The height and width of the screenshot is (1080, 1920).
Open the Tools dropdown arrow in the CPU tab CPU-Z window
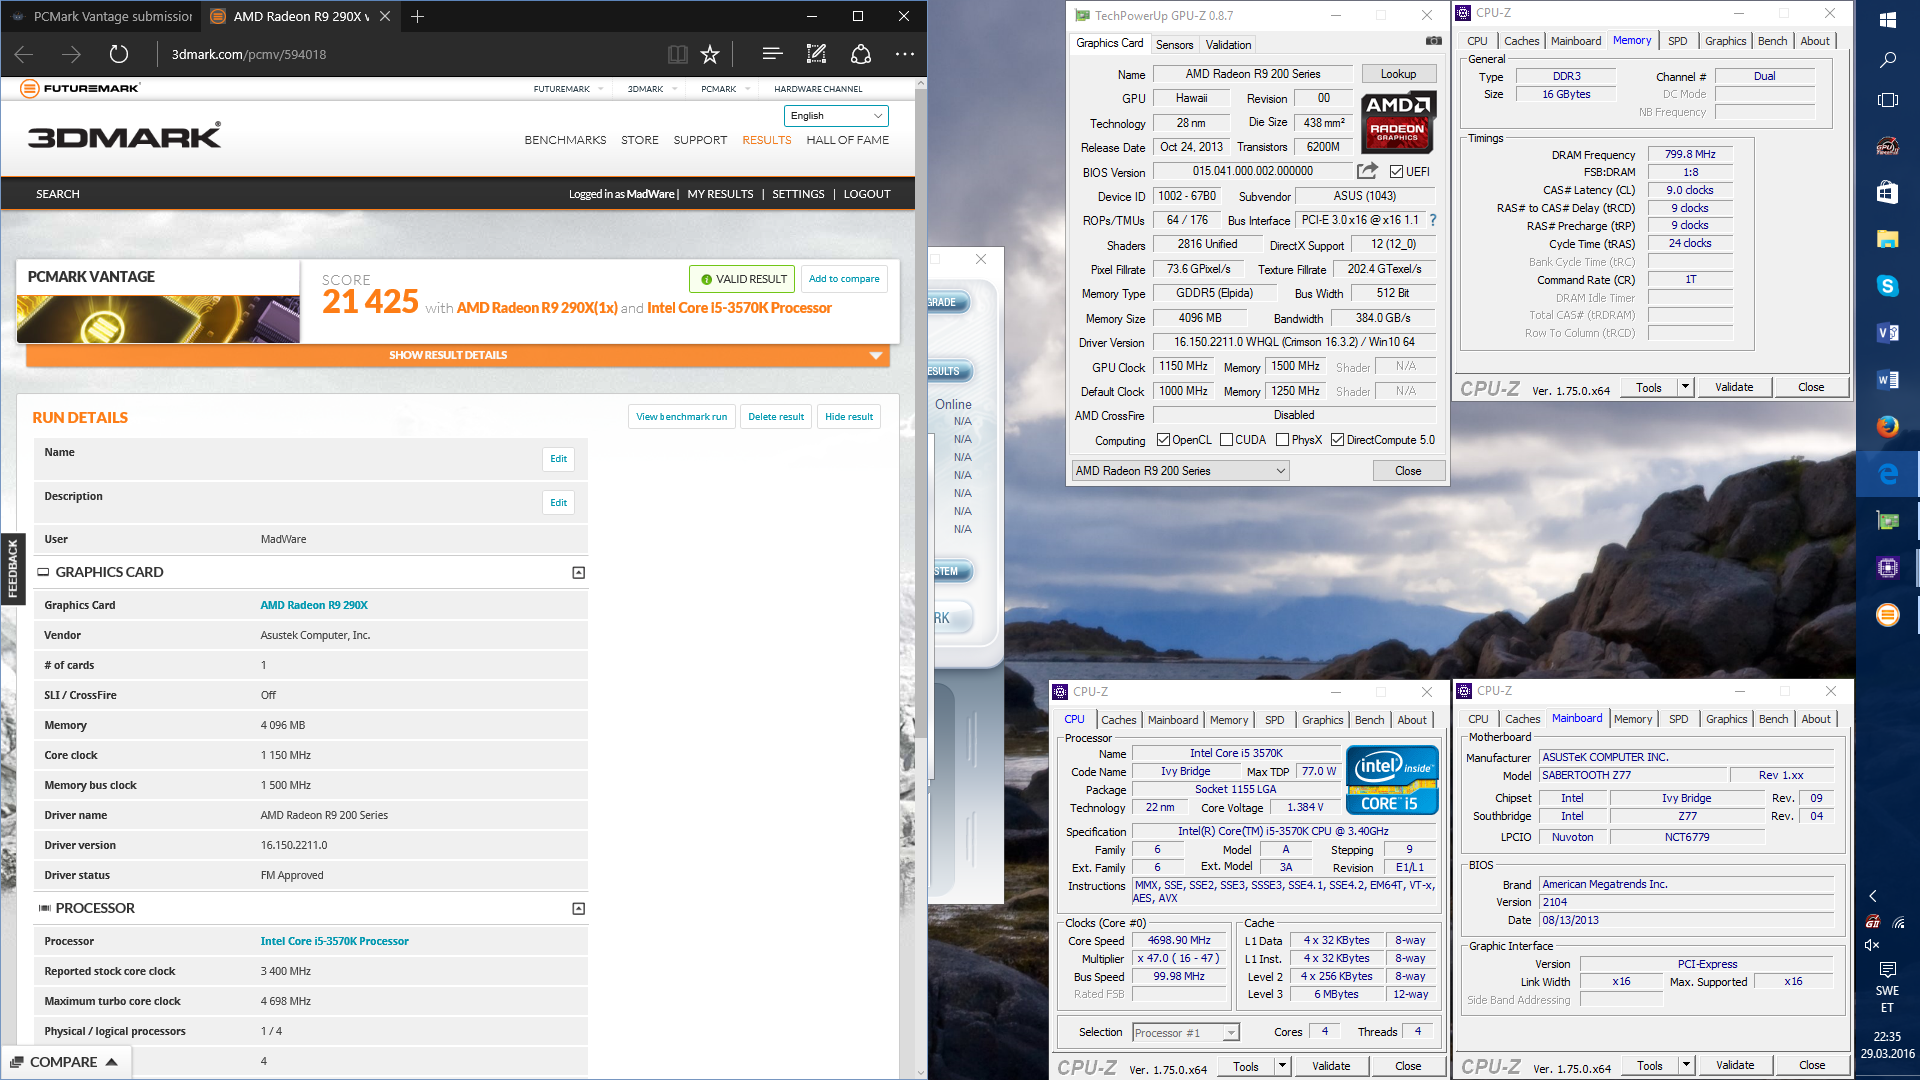pyautogui.click(x=1282, y=1066)
